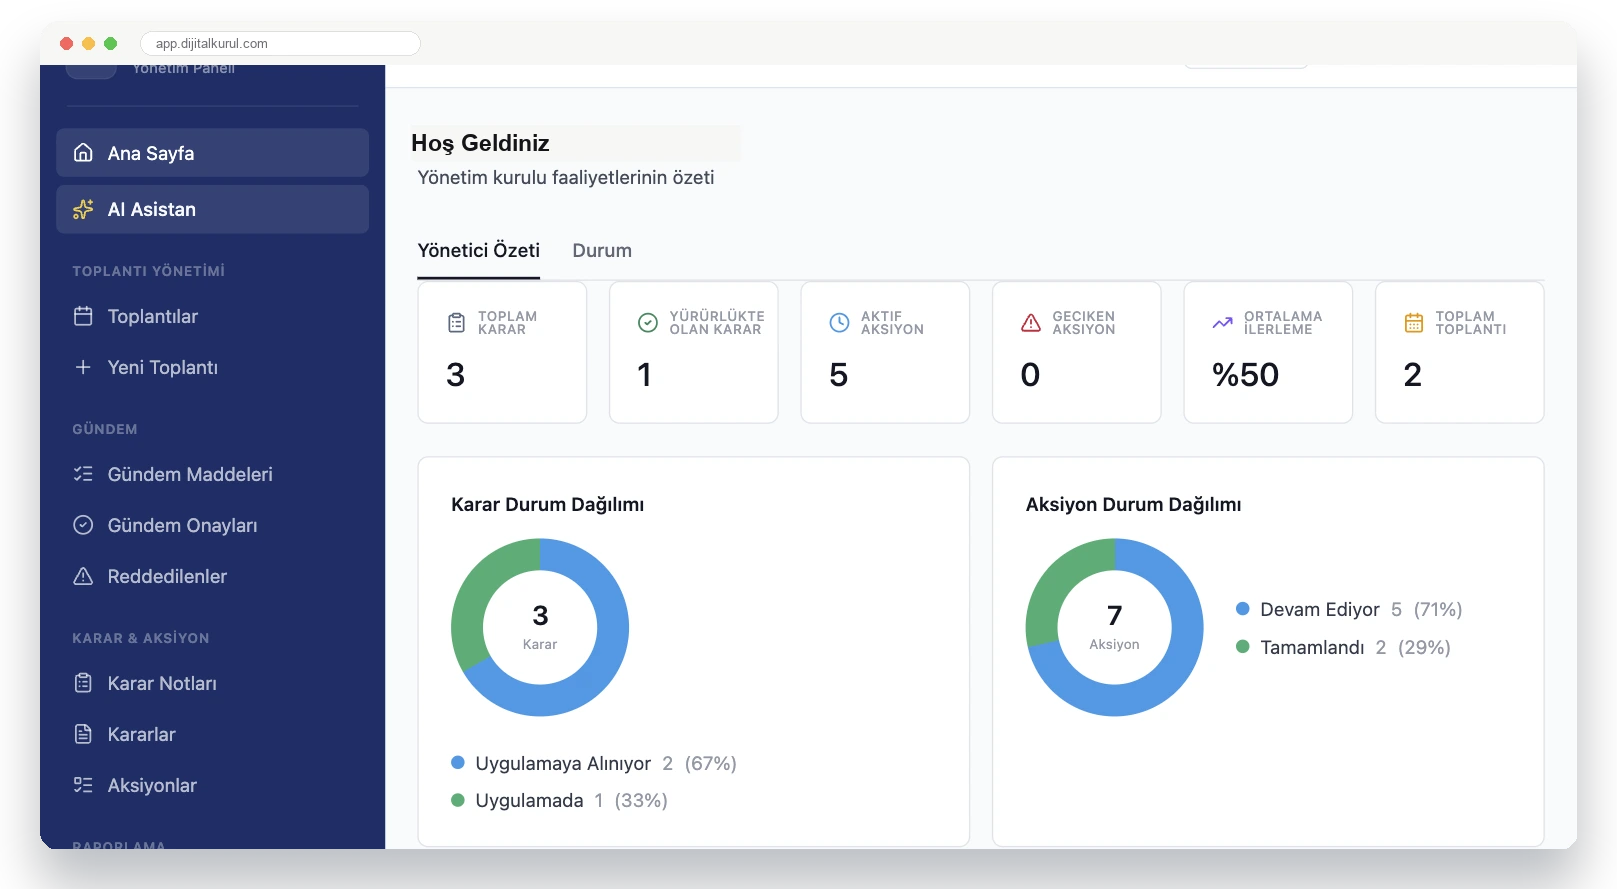Click the %50 average progress value

click(x=1246, y=375)
